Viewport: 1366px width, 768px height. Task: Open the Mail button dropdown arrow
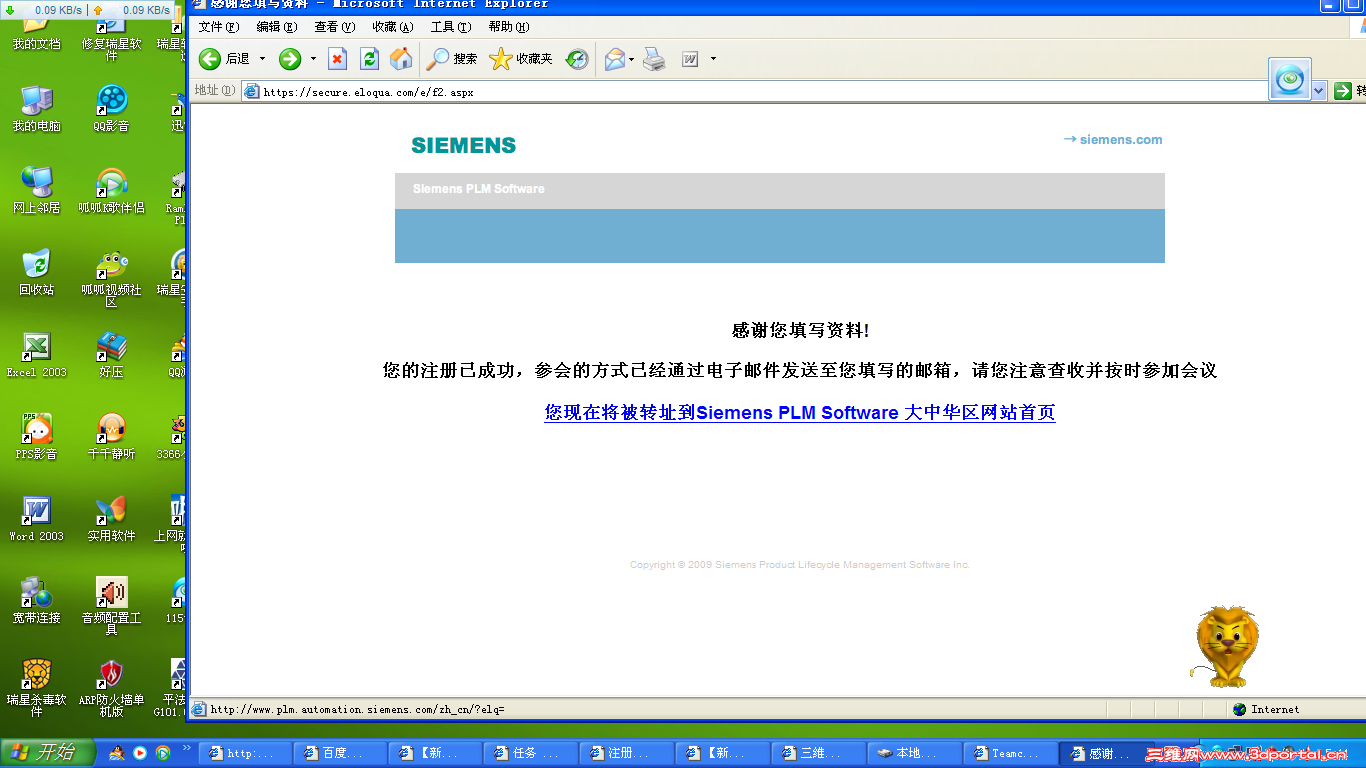[632, 59]
